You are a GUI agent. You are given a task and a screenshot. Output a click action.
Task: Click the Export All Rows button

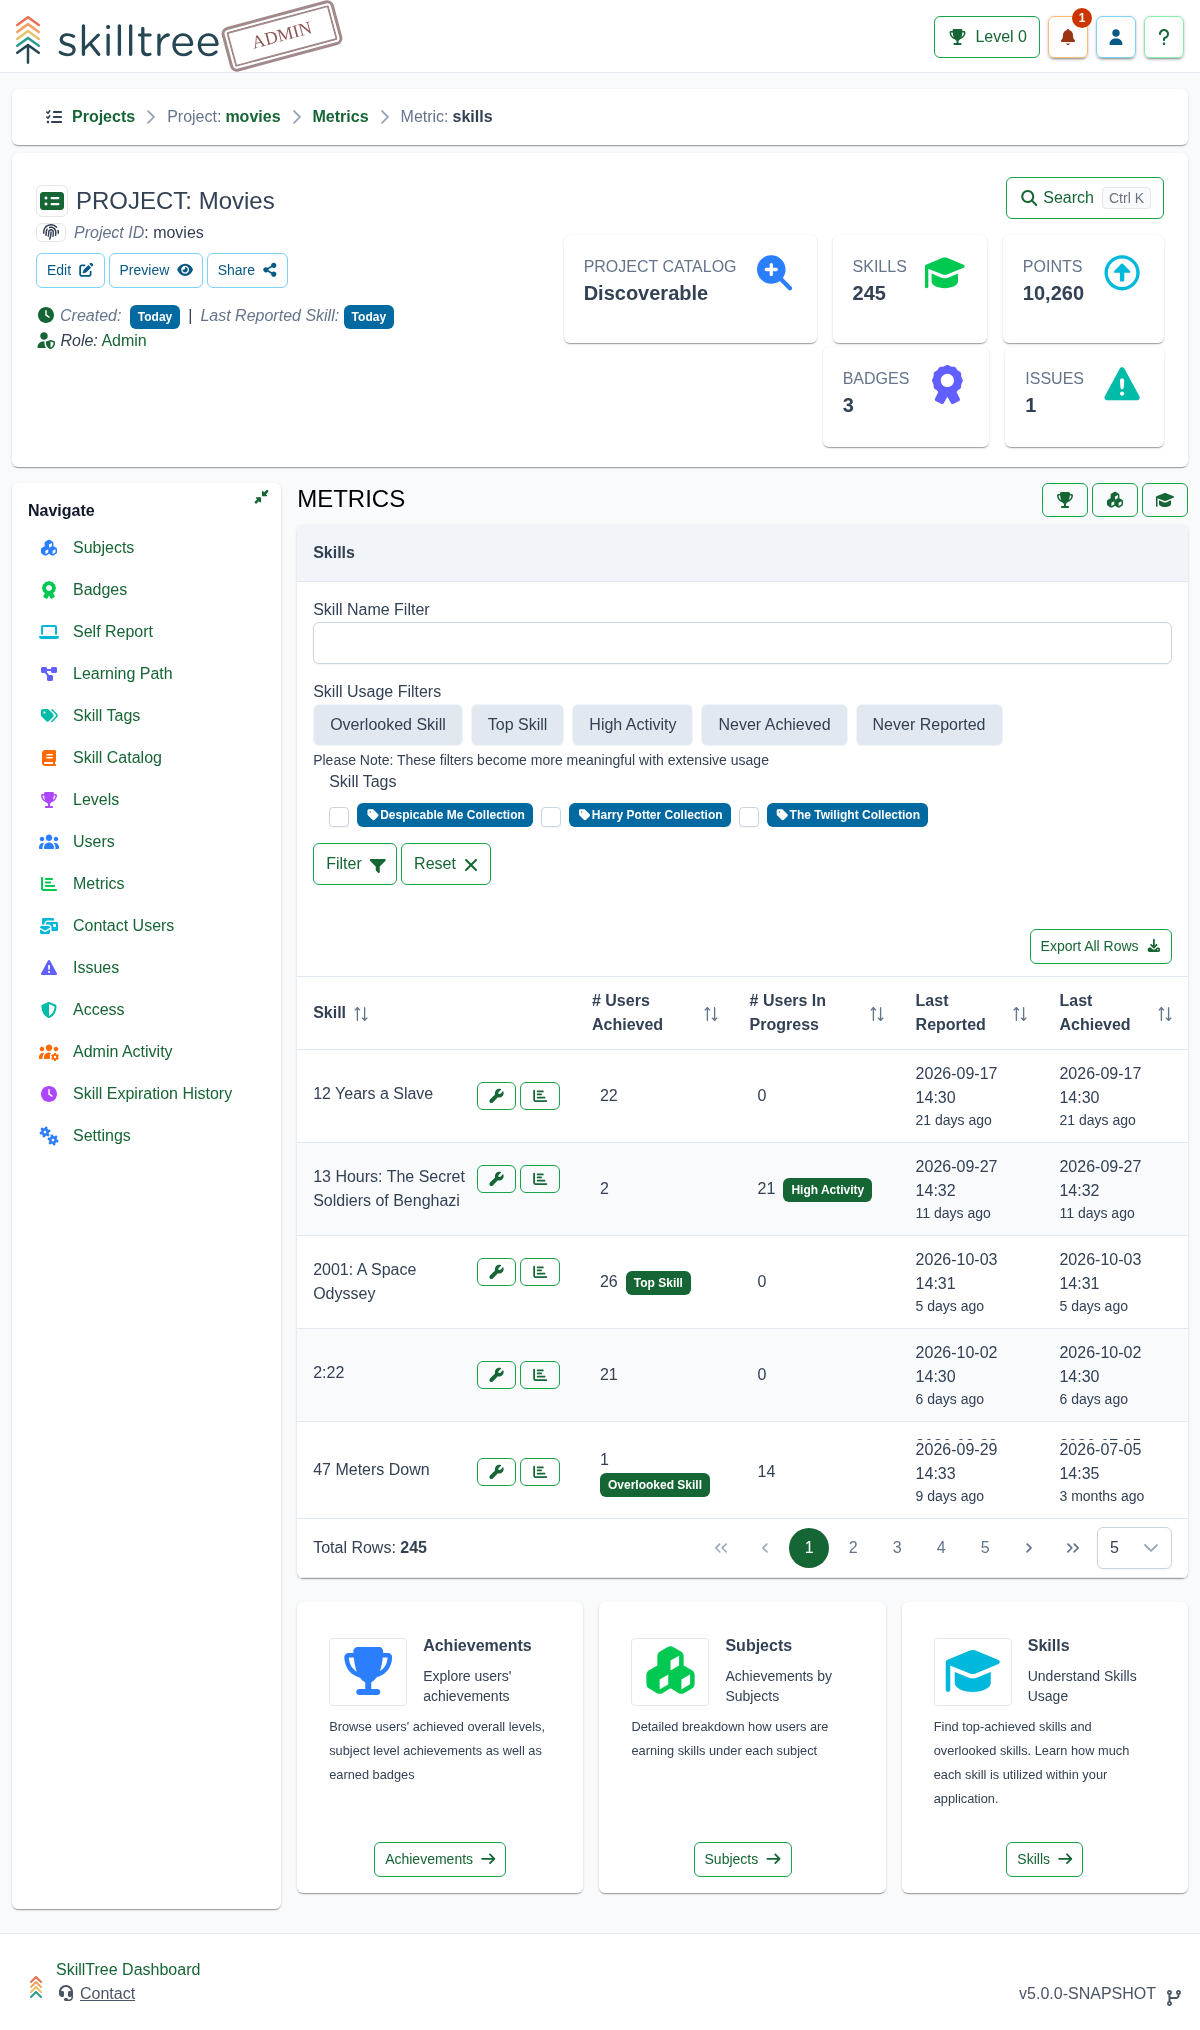click(1100, 946)
